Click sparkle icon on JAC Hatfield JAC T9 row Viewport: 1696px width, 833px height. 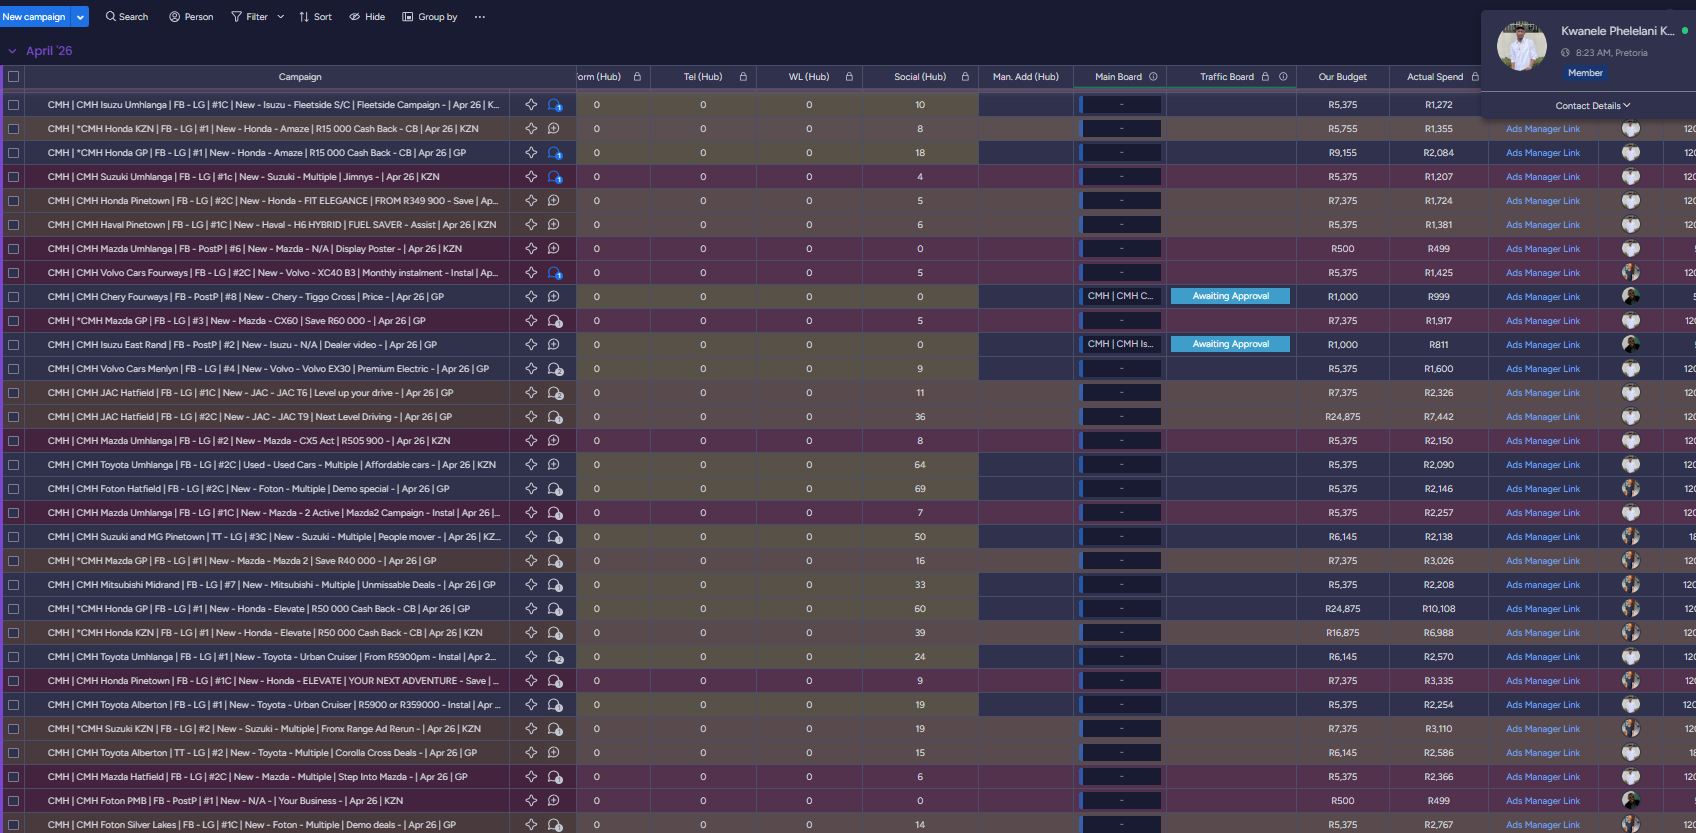(531, 417)
